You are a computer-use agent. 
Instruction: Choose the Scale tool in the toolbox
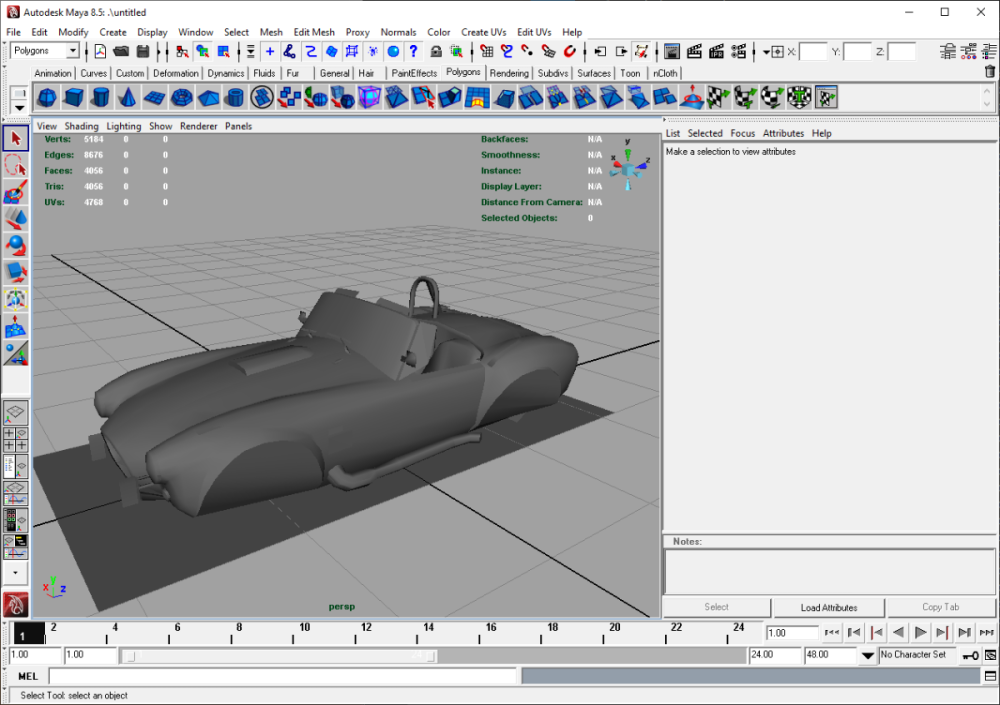click(x=16, y=272)
